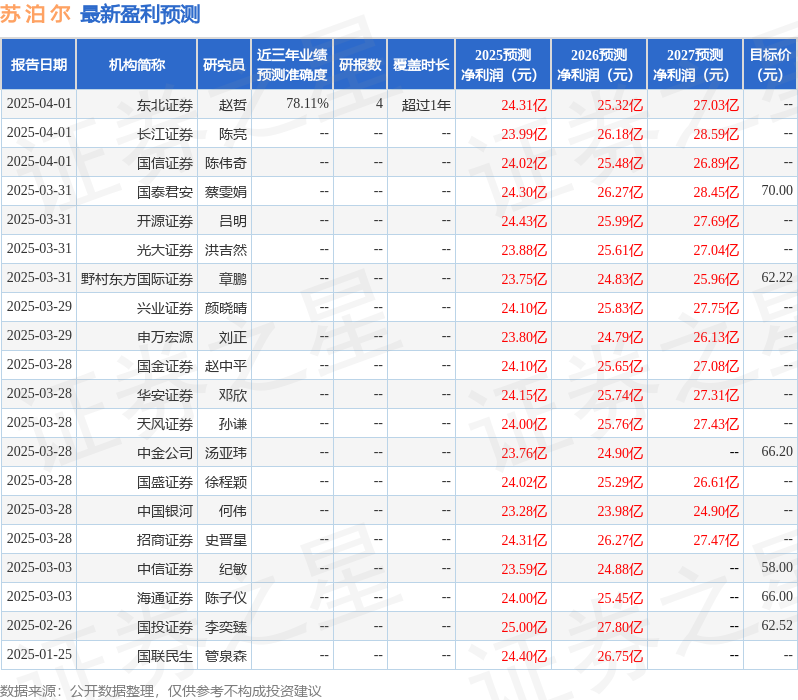Click the 覆盖时长 column header
Screen dimensions: 798x700
click(421, 65)
